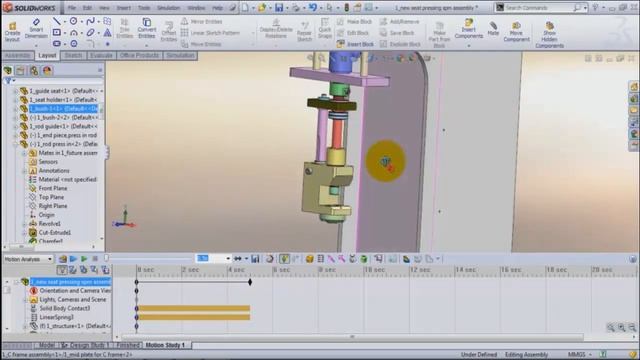
Task: Click Insert Components icon
Action: pyautogui.click(x=469, y=29)
